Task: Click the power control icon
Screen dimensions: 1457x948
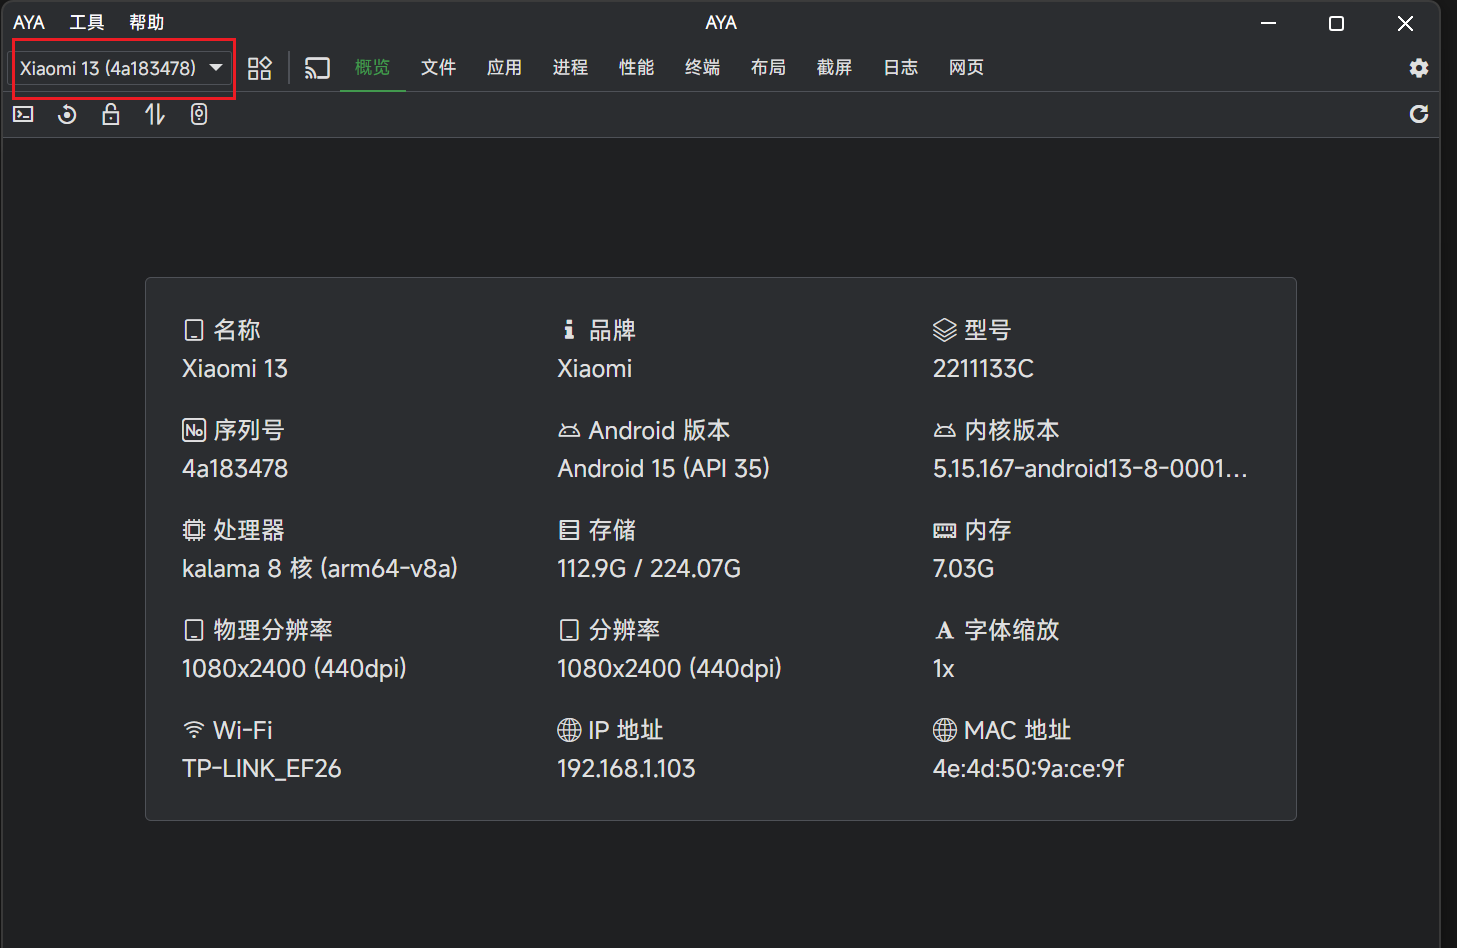Action: click(198, 114)
